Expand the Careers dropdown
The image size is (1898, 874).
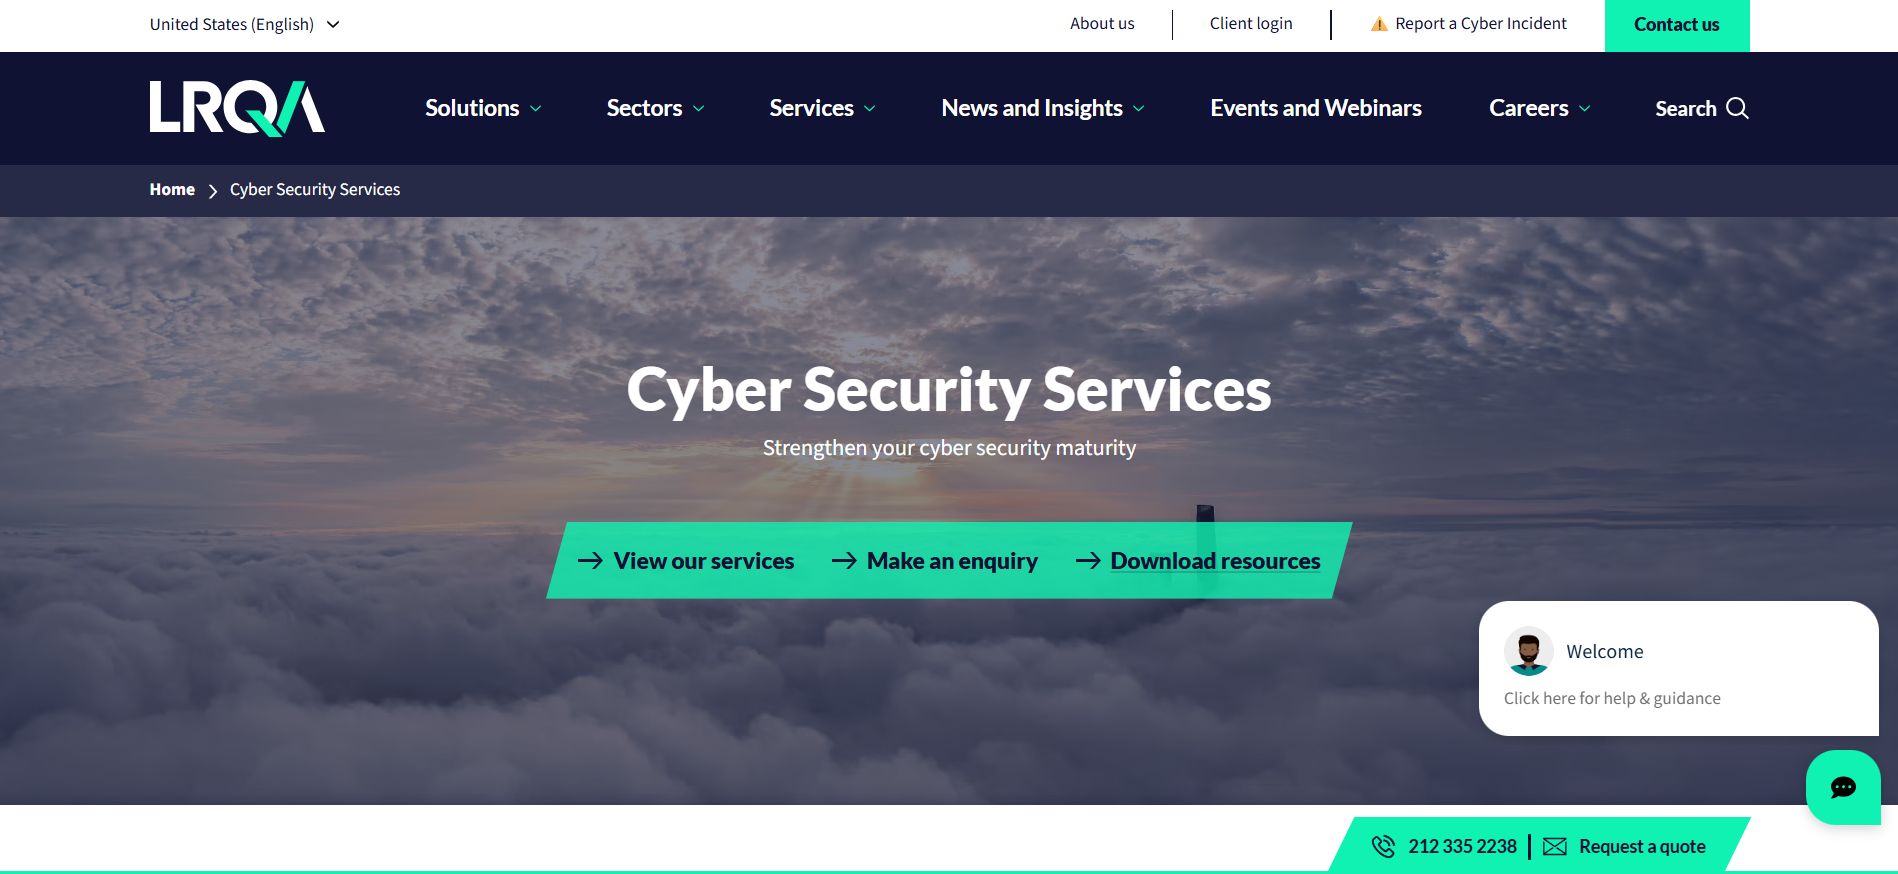[1539, 108]
